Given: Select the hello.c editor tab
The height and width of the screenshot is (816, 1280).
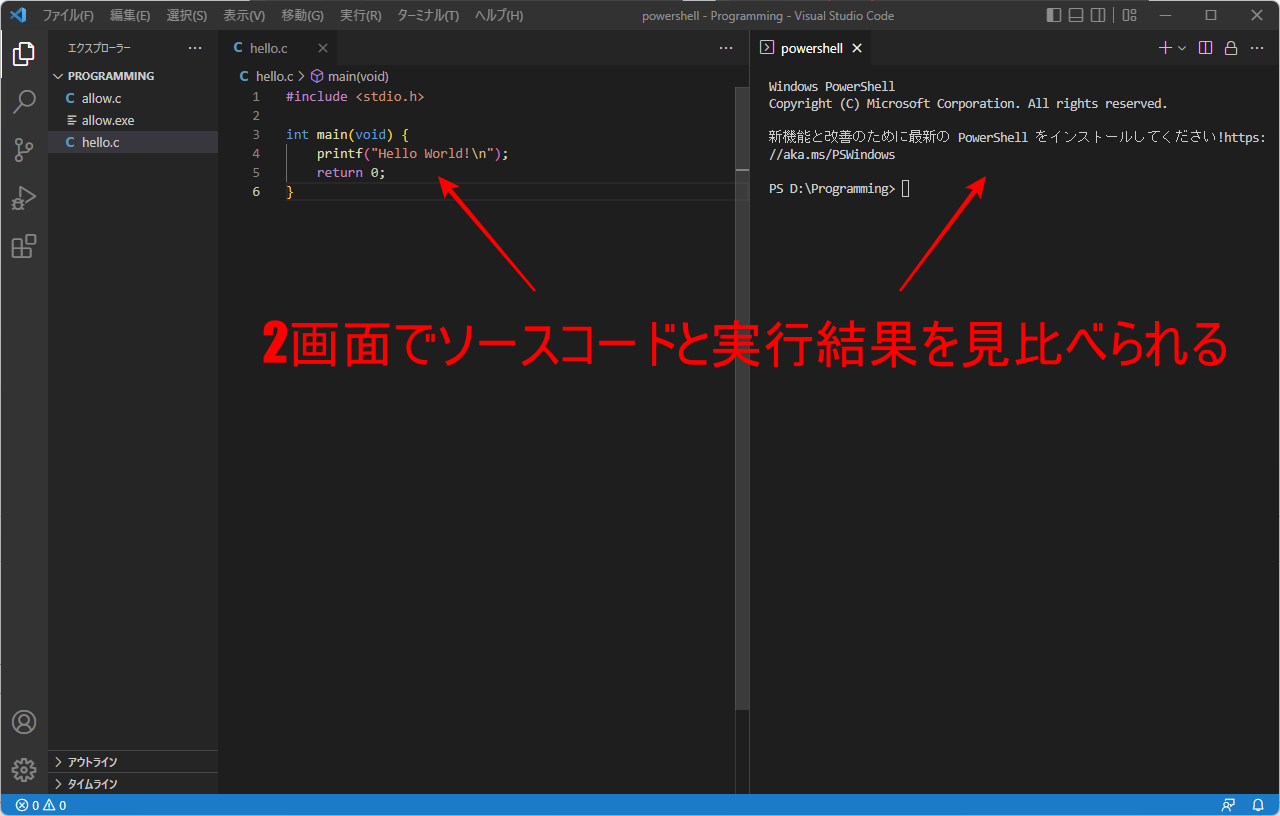Looking at the screenshot, I should [x=268, y=48].
